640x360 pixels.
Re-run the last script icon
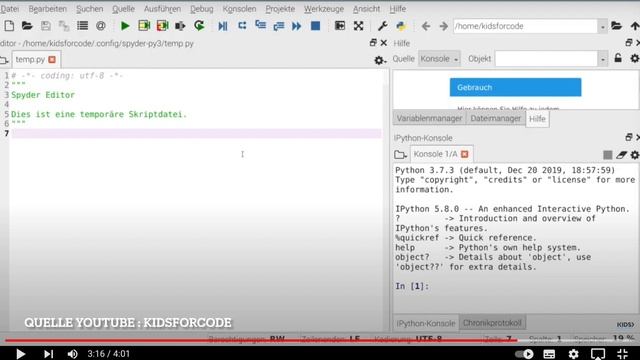tap(199, 26)
